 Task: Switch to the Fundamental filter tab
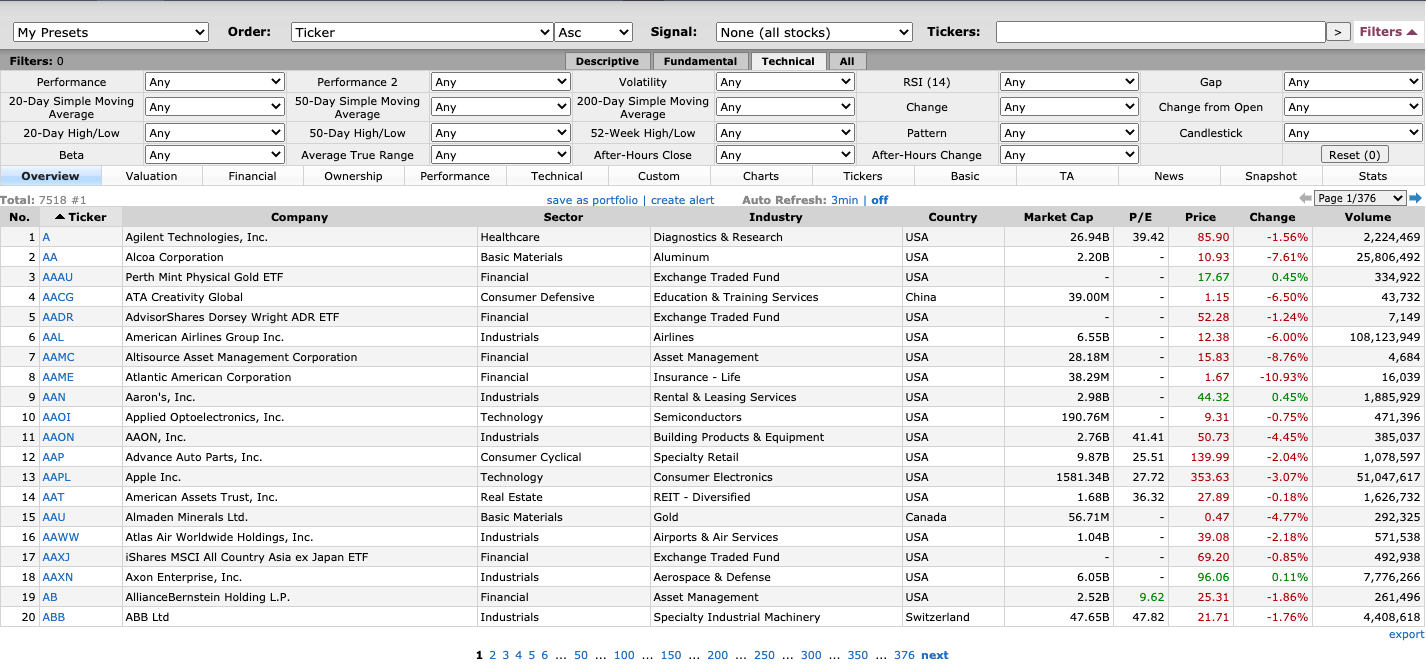(x=700, y=61)
